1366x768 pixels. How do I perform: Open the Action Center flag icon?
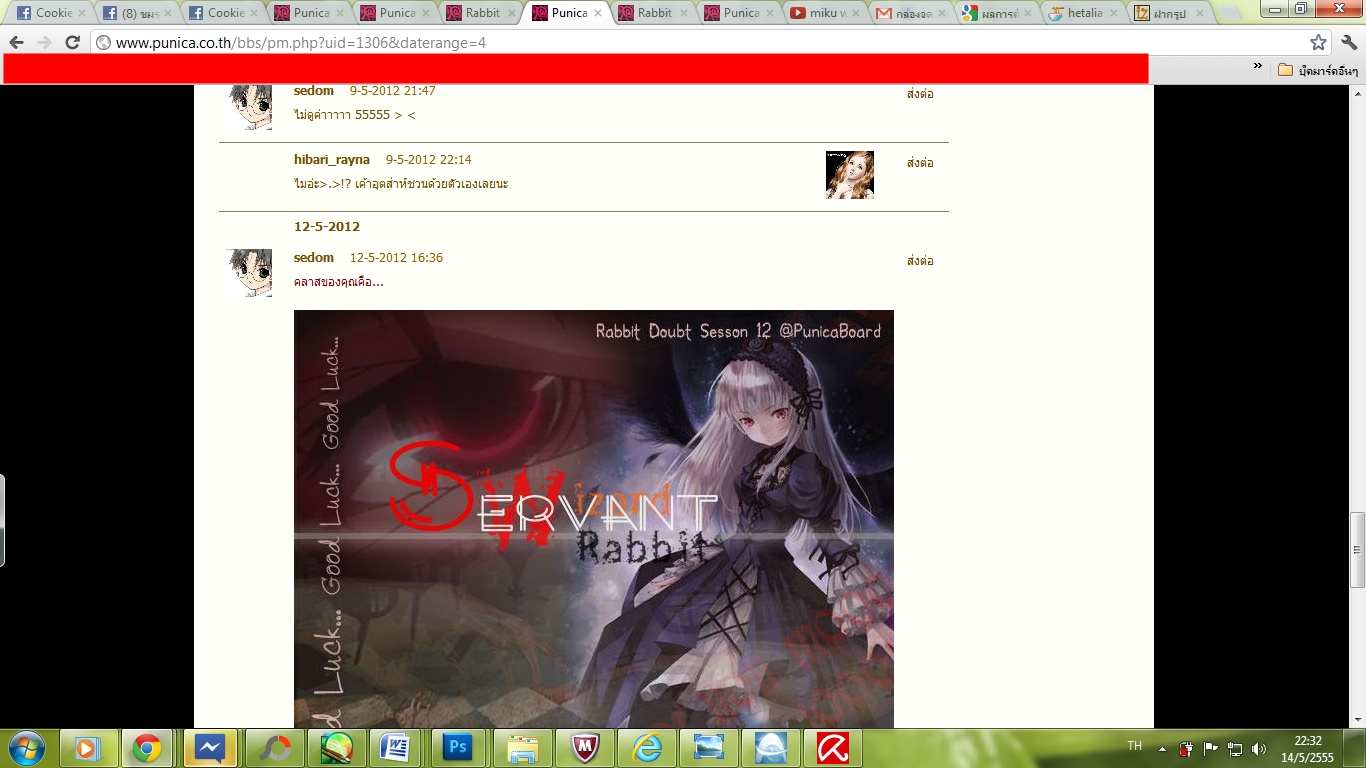(x=1210, y=748)
